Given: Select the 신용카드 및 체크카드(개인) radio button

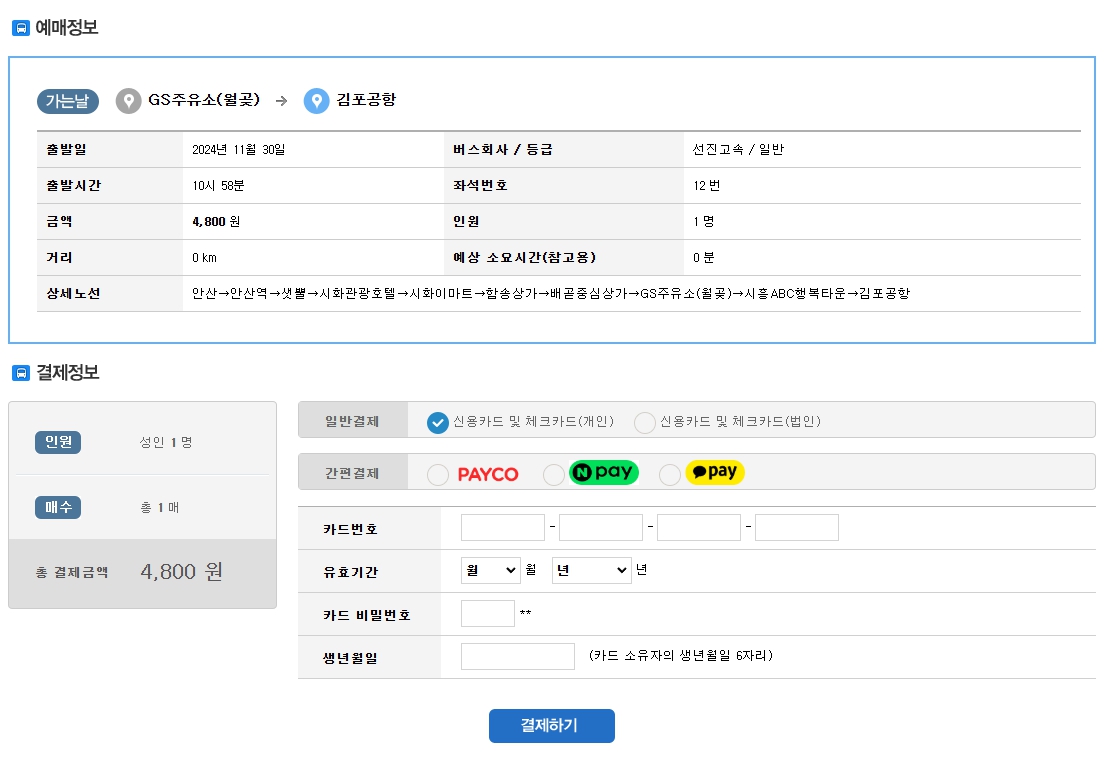Looking at the screenshot, I should click(437, 423).
